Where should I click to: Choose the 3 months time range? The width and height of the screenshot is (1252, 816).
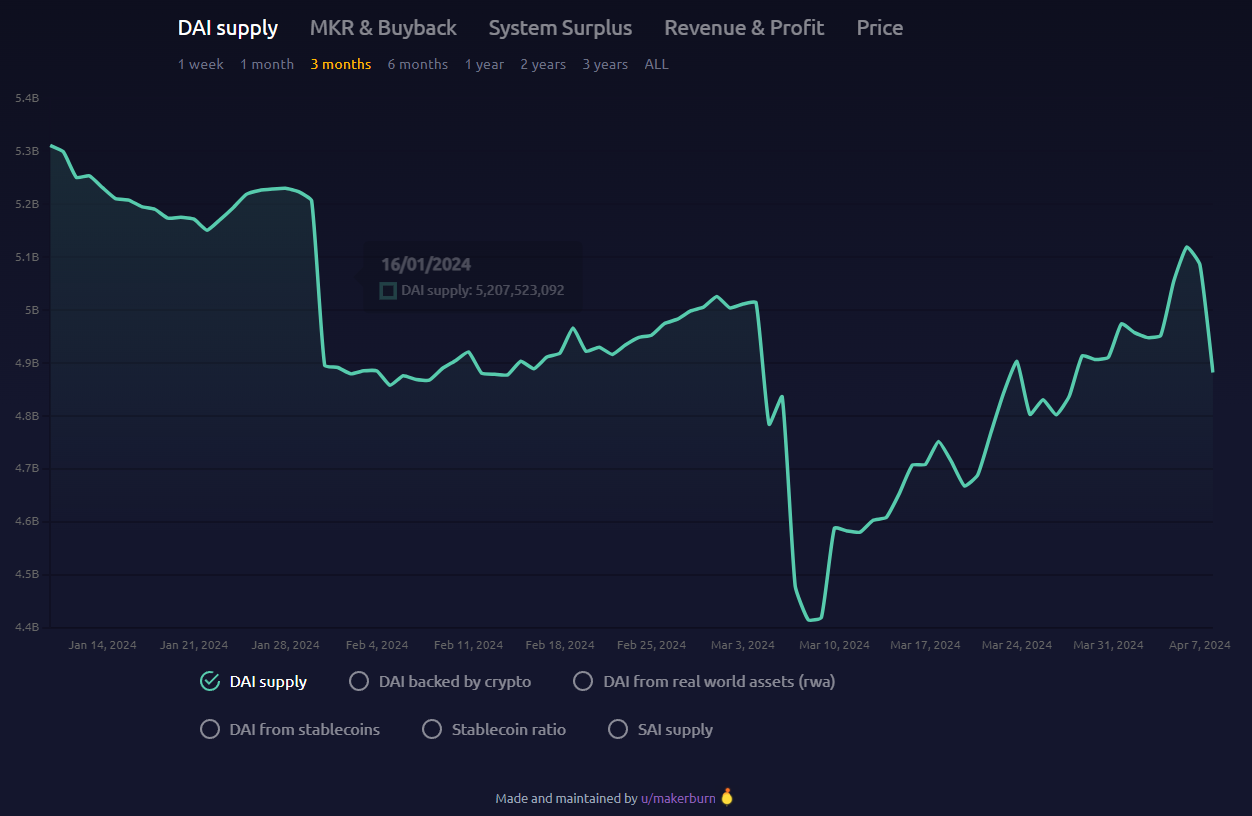(341, 64)
